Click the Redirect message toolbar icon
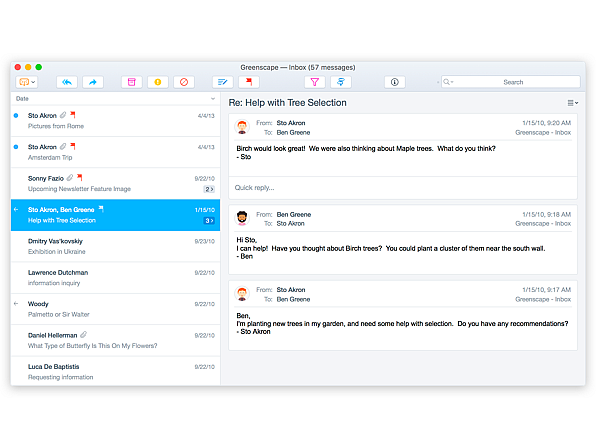 (223, 82)
